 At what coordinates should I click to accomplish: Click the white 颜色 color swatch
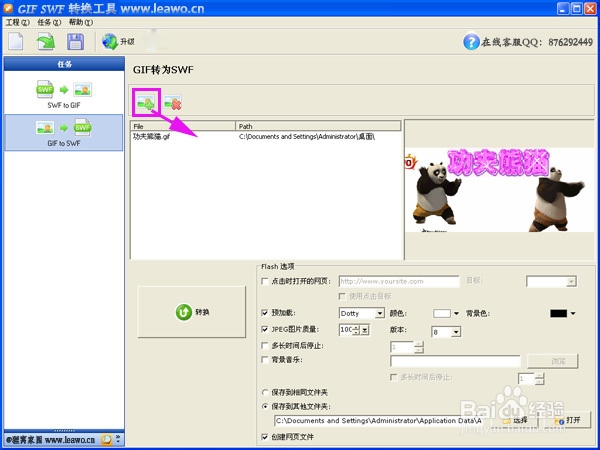tap(442, 313)
